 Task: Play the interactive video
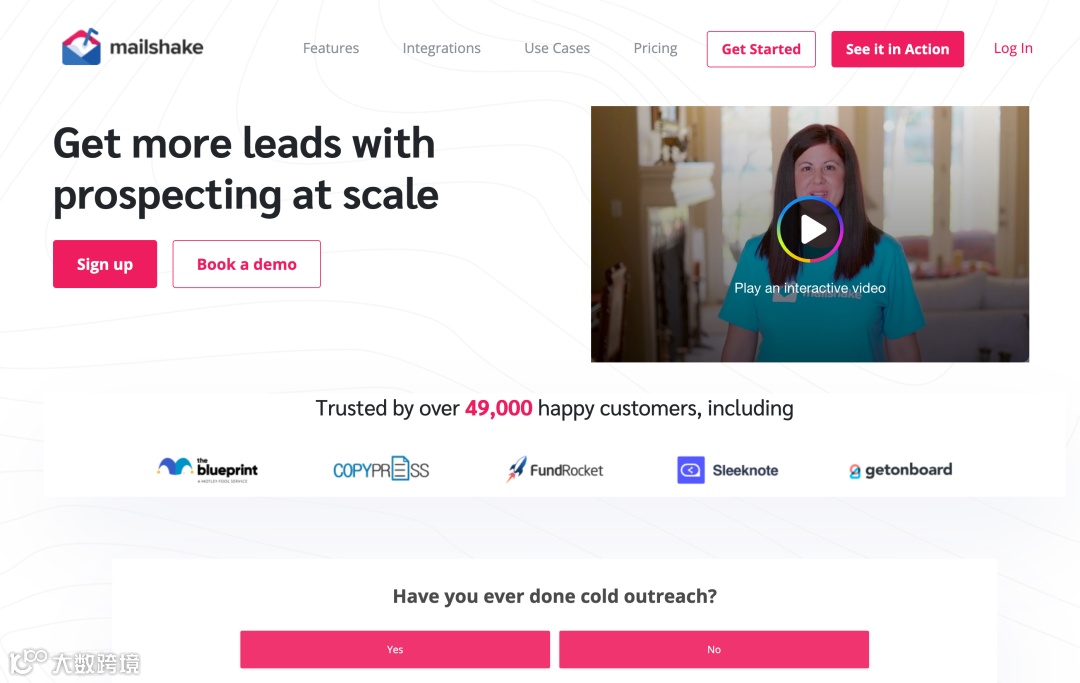[x=810, y=229]
